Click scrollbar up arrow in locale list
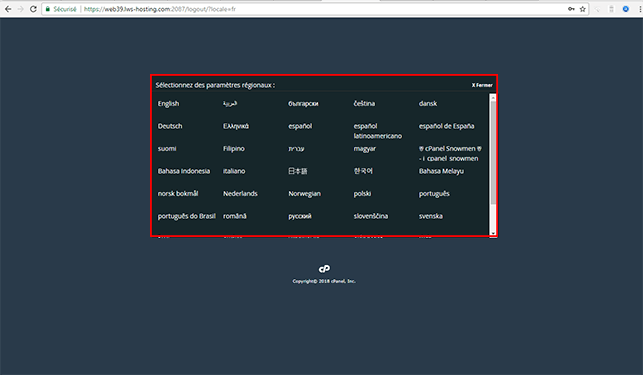The image size is (643, 375). [x=493, y=97]
